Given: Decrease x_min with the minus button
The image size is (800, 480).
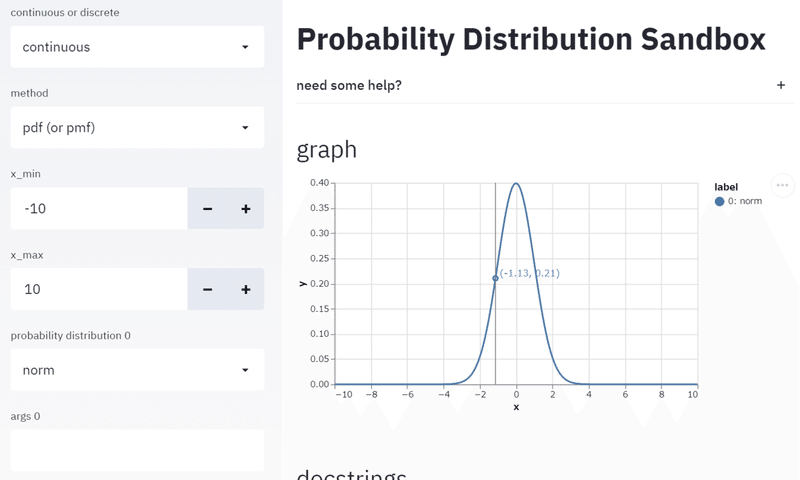Looking at the screenshot, I should (207, 208).
